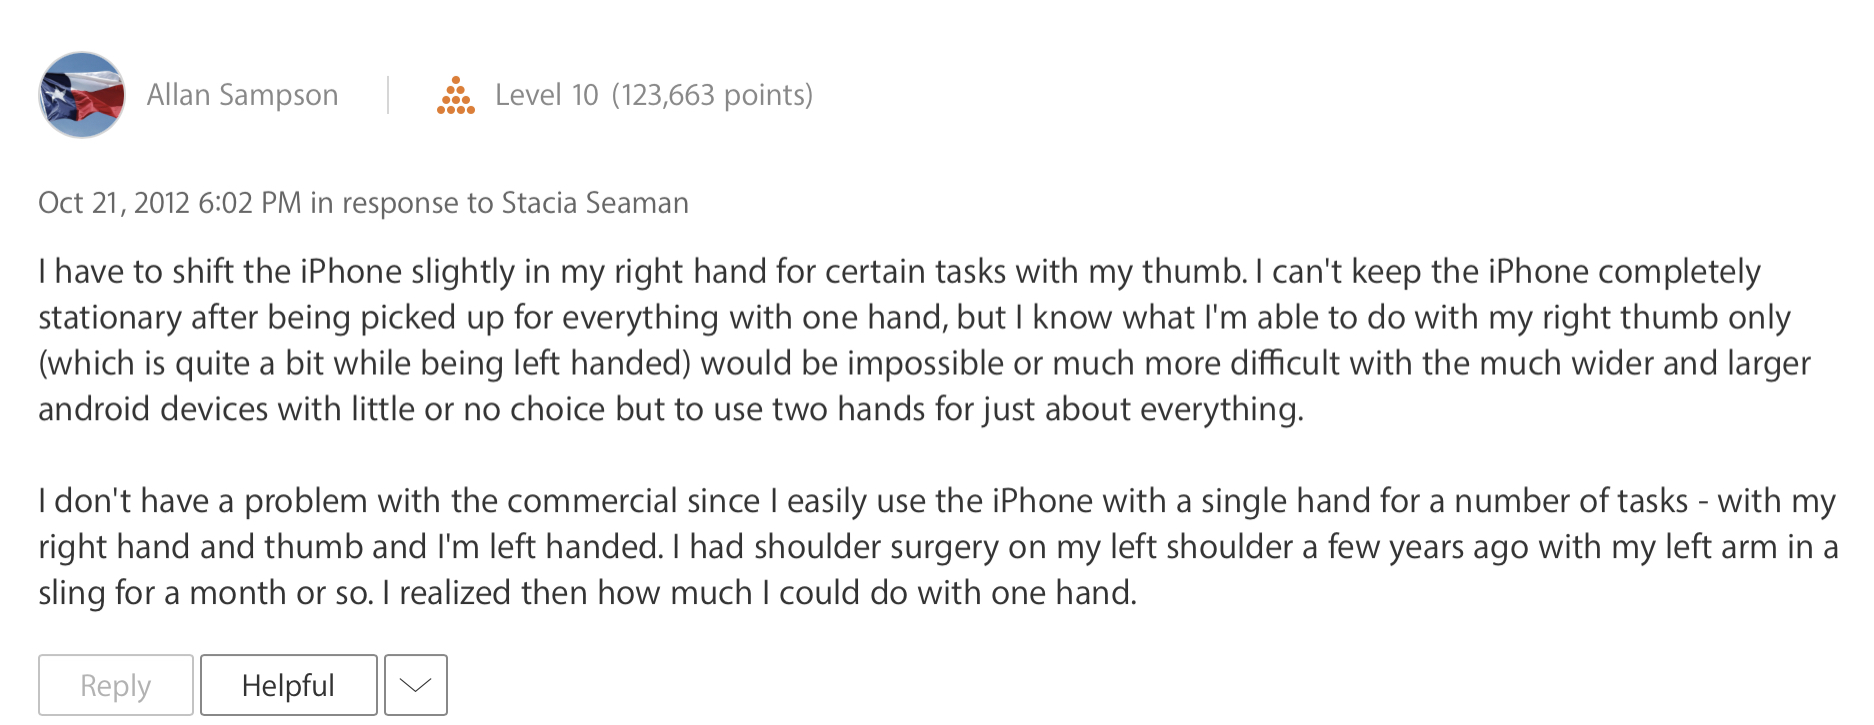Mark the post as Helpful
The height and width of the screenshot is (725, 1874).
[288, 685]
